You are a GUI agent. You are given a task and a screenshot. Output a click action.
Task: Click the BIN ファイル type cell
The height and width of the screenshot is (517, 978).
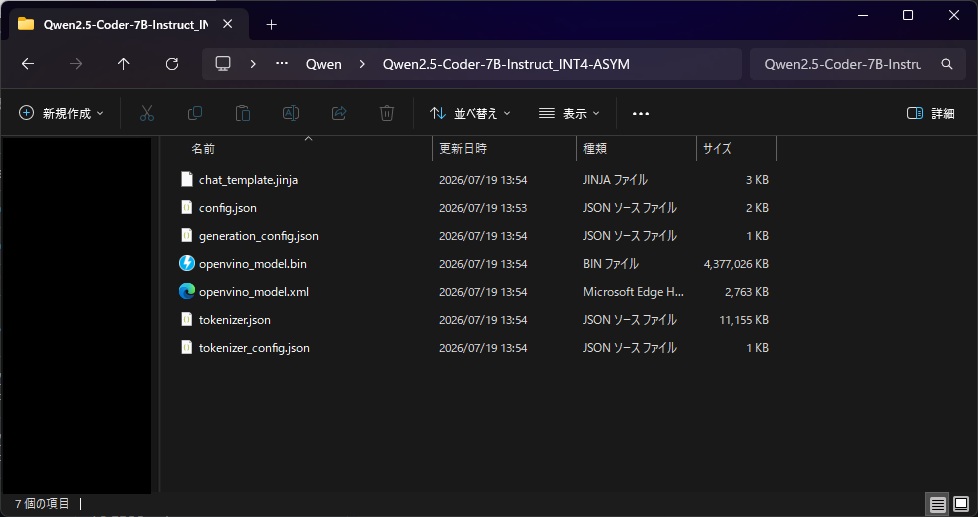611,264
